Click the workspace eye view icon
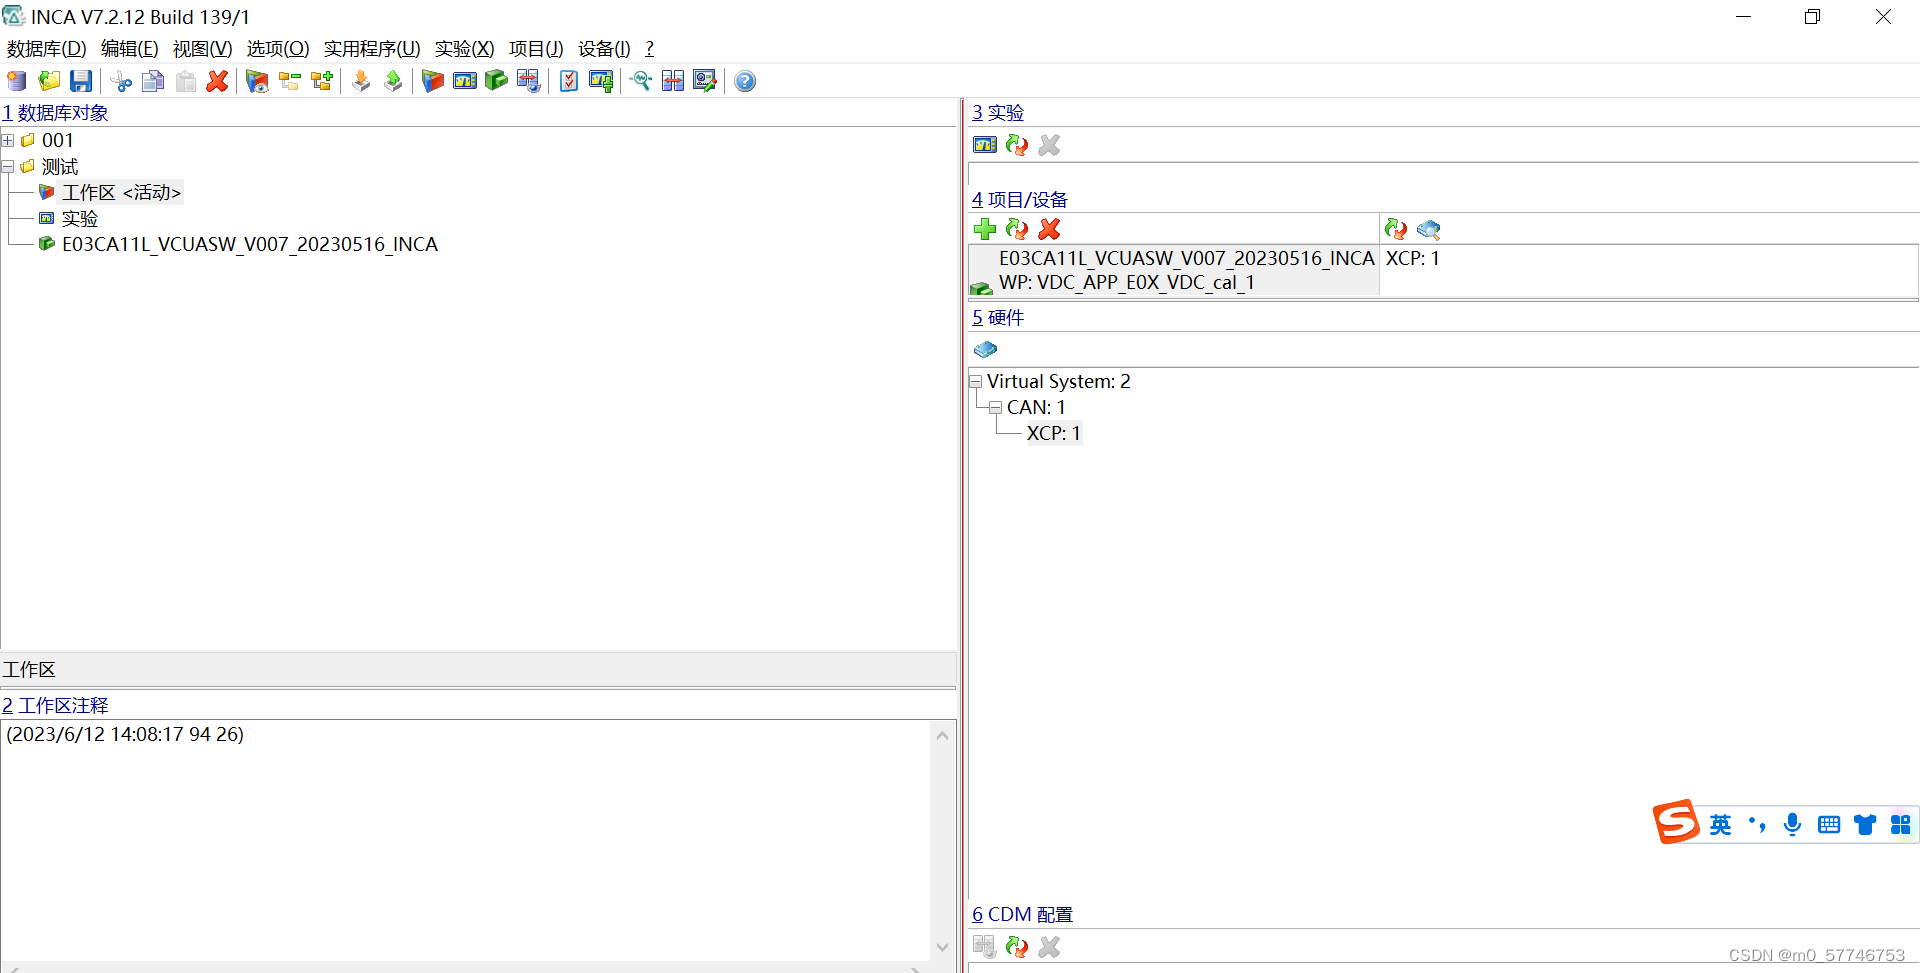Image resolution: width=1920 pixels, height=973 pixels. (257, 81)
